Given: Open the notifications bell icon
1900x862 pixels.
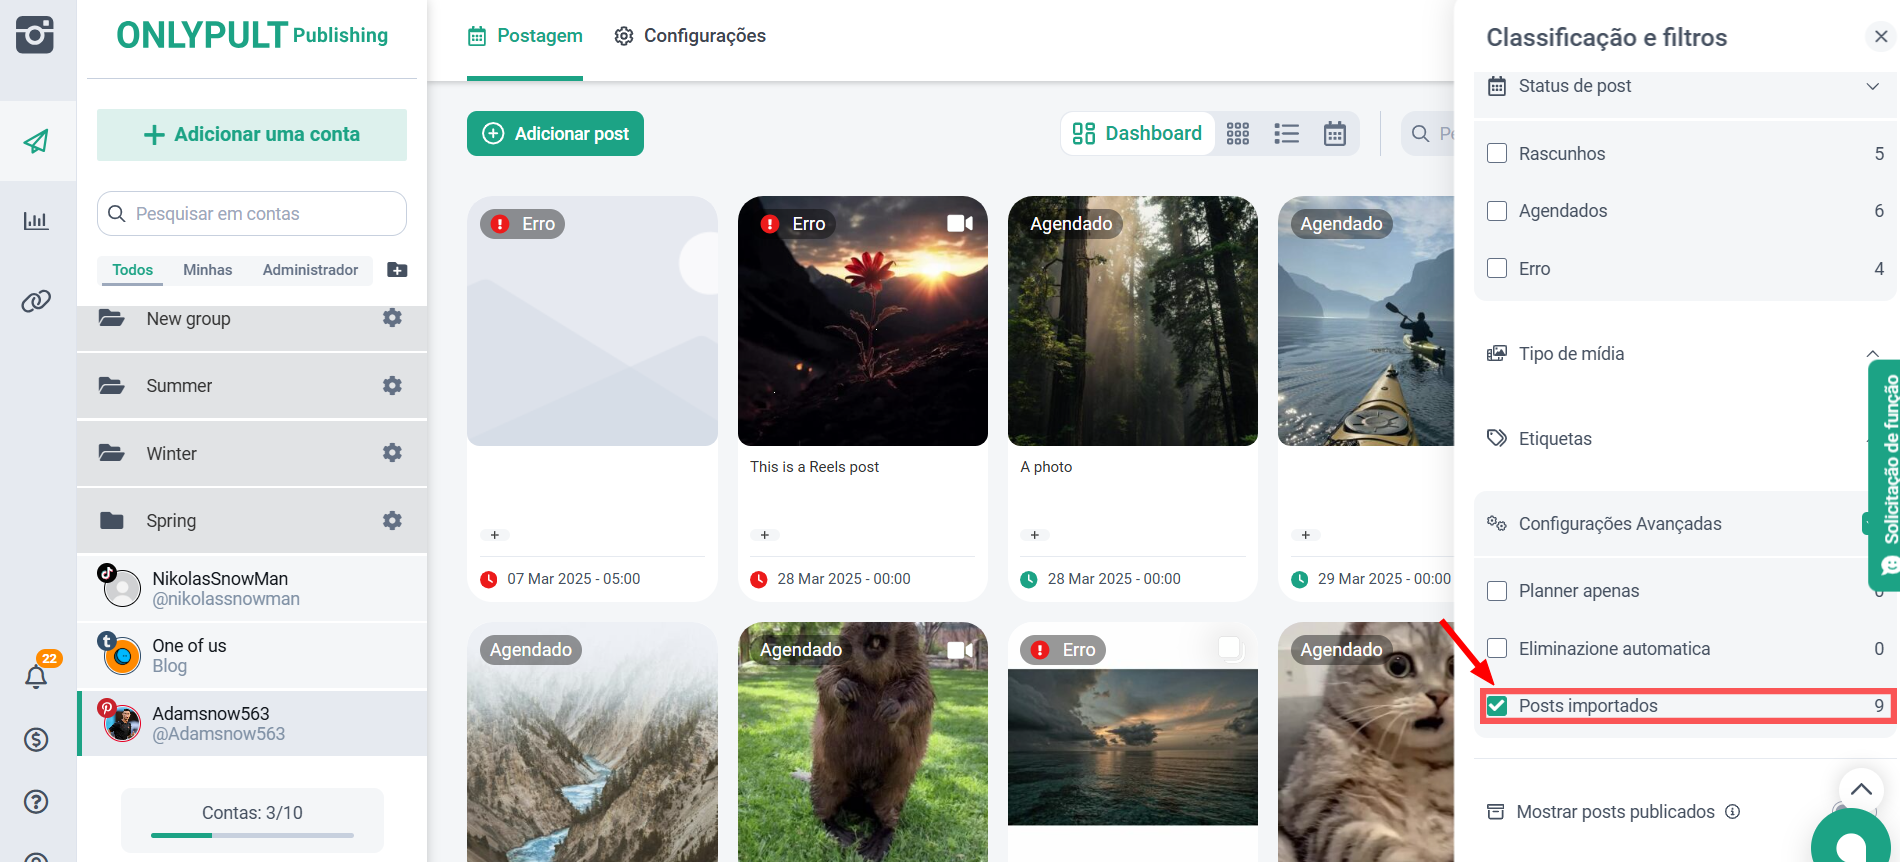Looking at the screenshot, I should click(36, 677).
